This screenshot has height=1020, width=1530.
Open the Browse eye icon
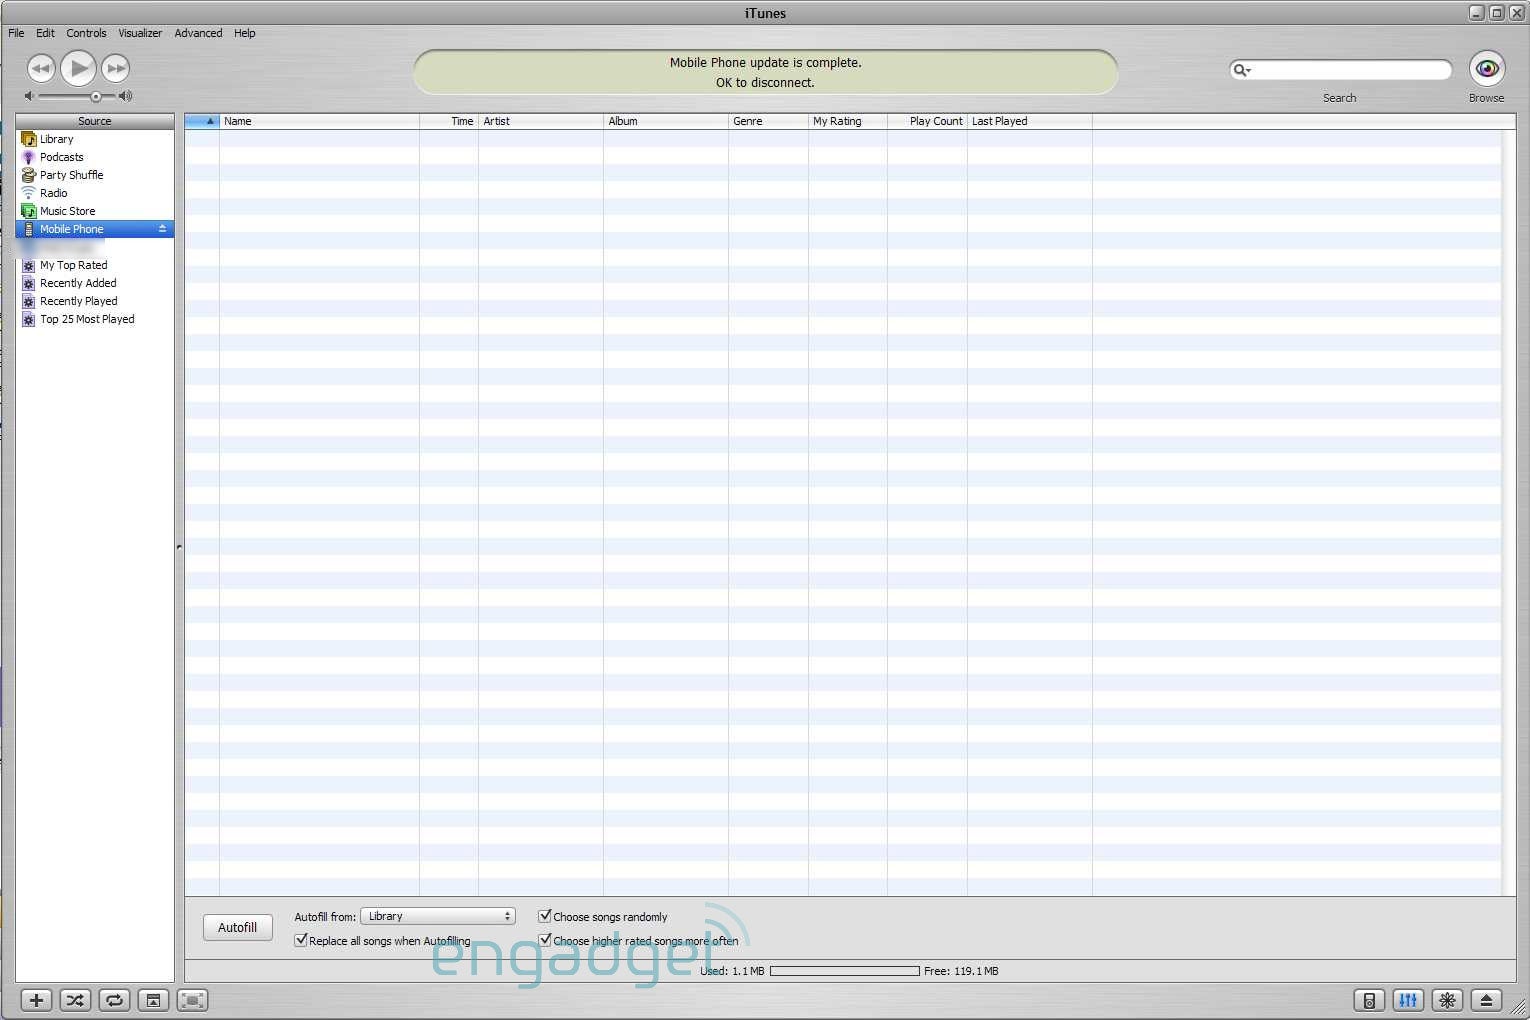[x=1487, y=68]
